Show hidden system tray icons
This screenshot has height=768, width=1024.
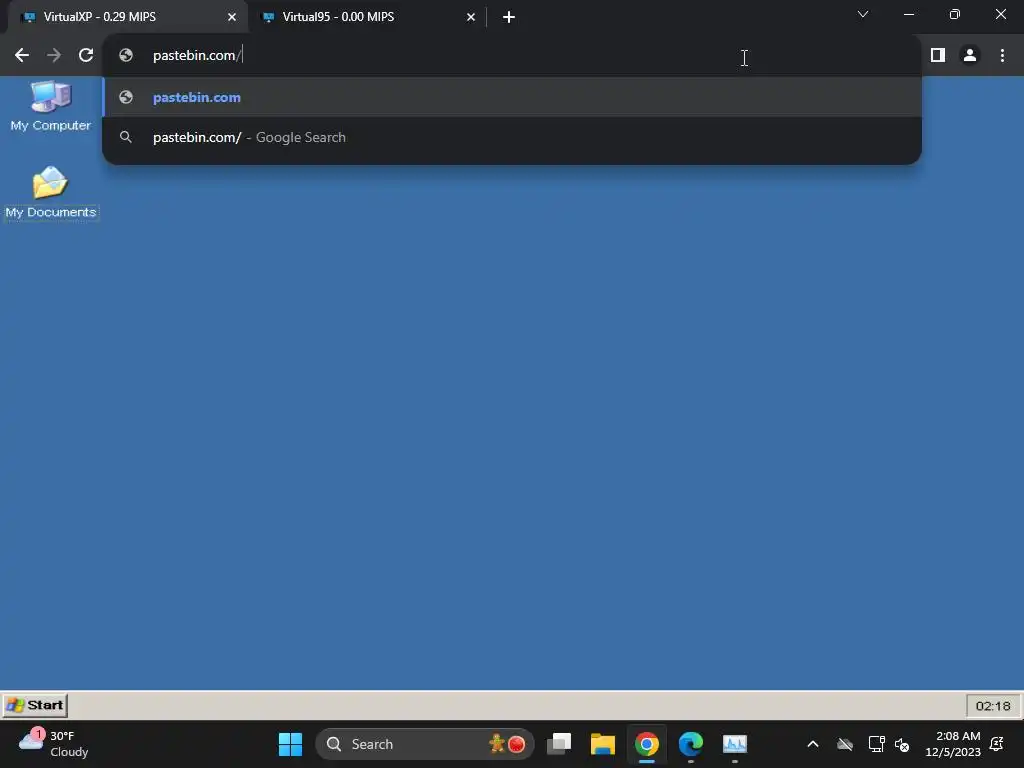coord(812,744)
